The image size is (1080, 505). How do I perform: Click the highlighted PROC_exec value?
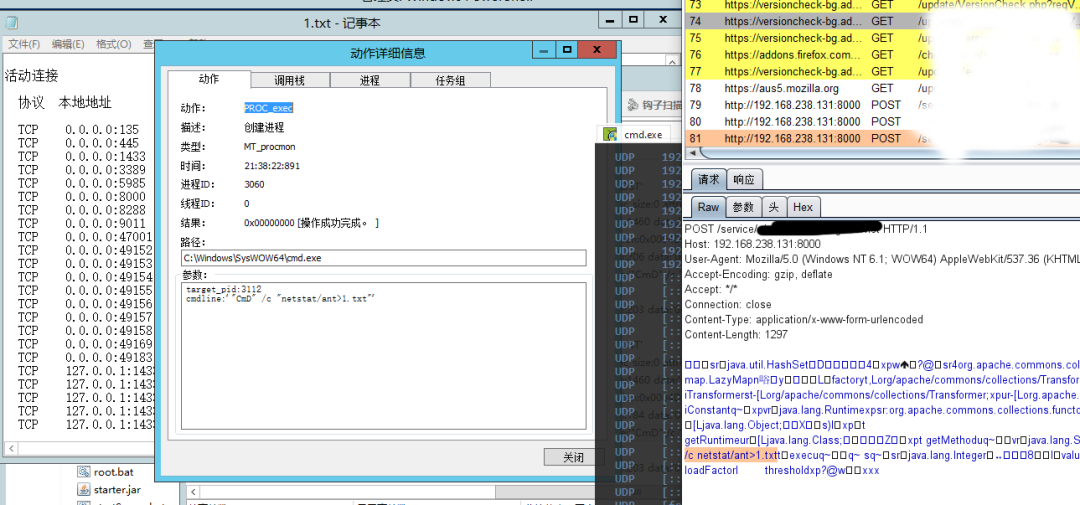coord(269,108)
